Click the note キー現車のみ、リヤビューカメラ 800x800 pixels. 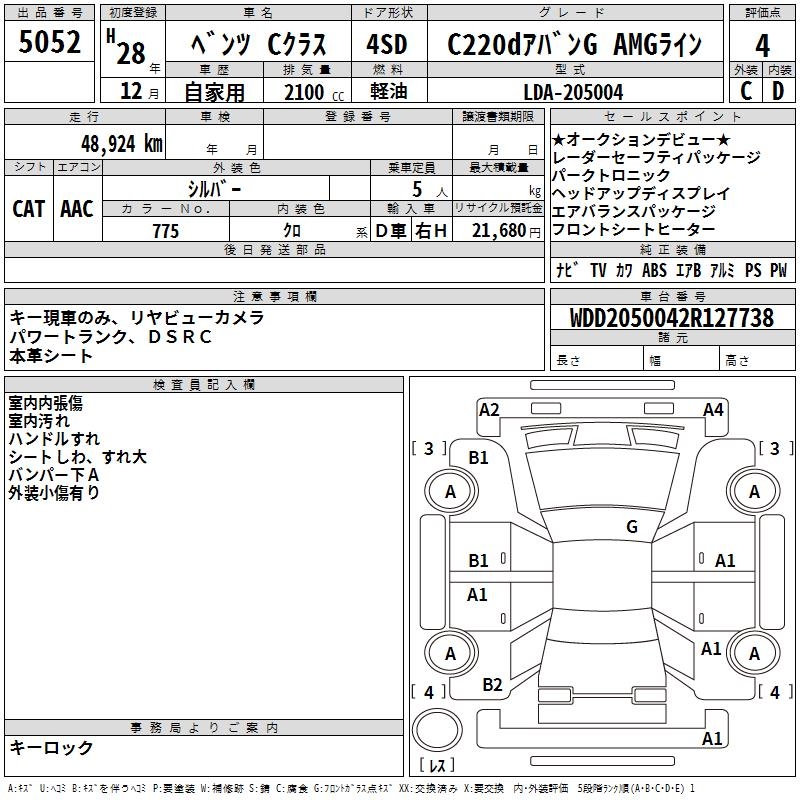point(137,317)
